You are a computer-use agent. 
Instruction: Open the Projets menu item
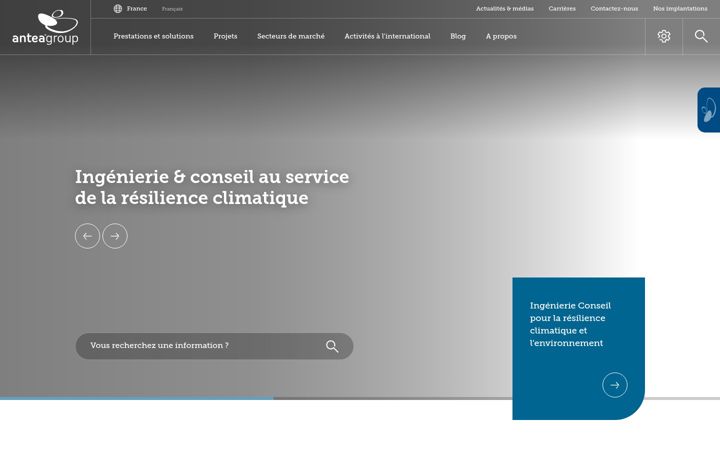[225, 36]
